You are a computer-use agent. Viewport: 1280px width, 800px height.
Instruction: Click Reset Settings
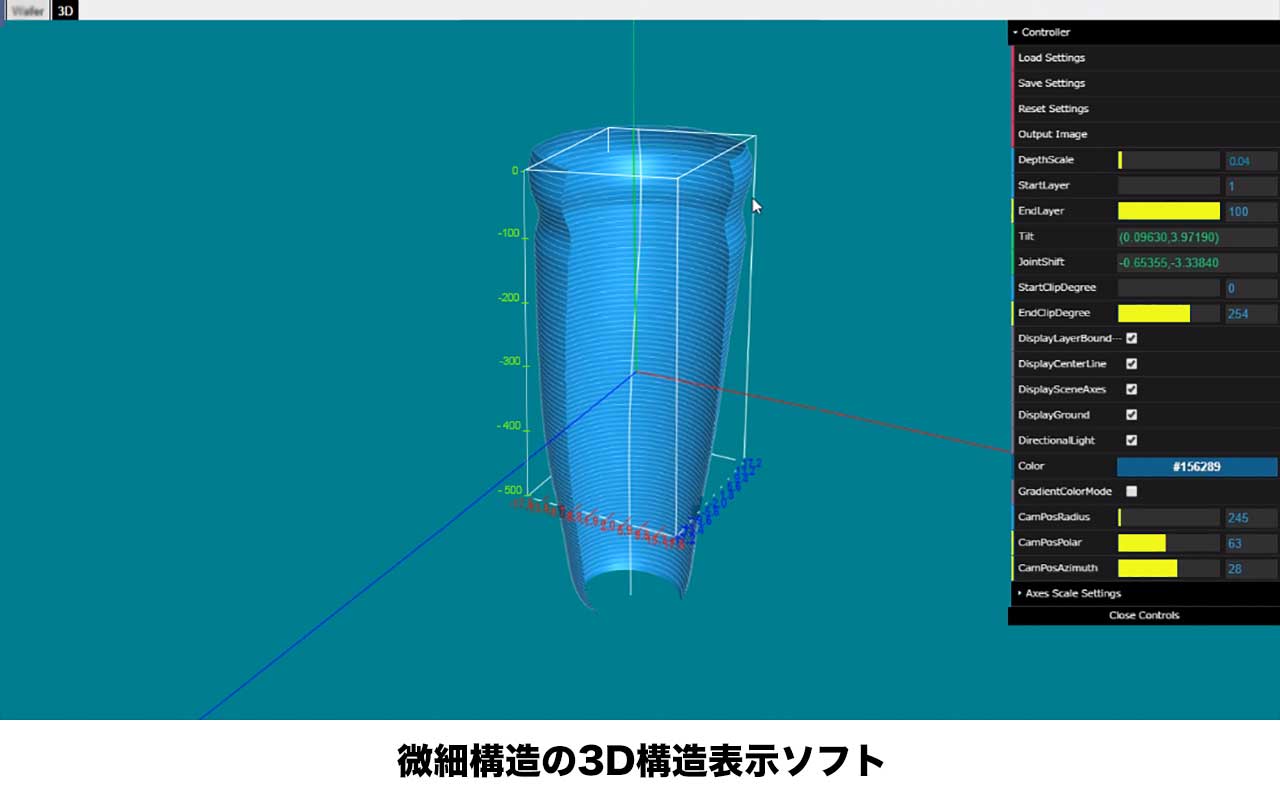tap(1053, 109)
